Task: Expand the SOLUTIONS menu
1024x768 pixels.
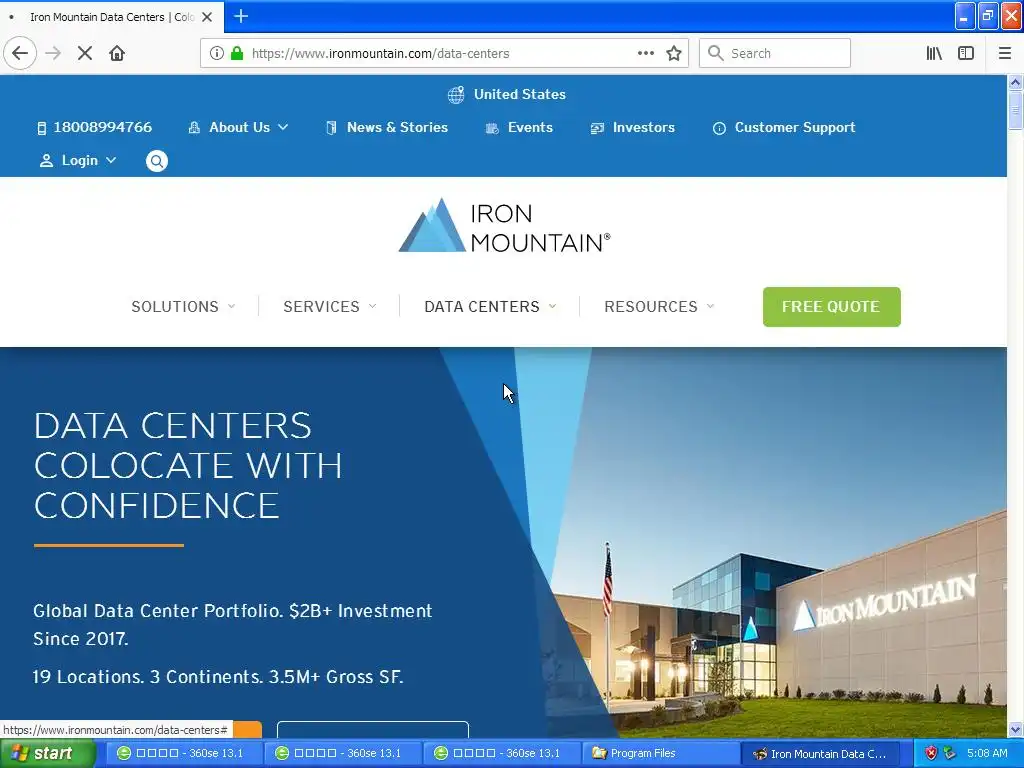Action: 183,306
